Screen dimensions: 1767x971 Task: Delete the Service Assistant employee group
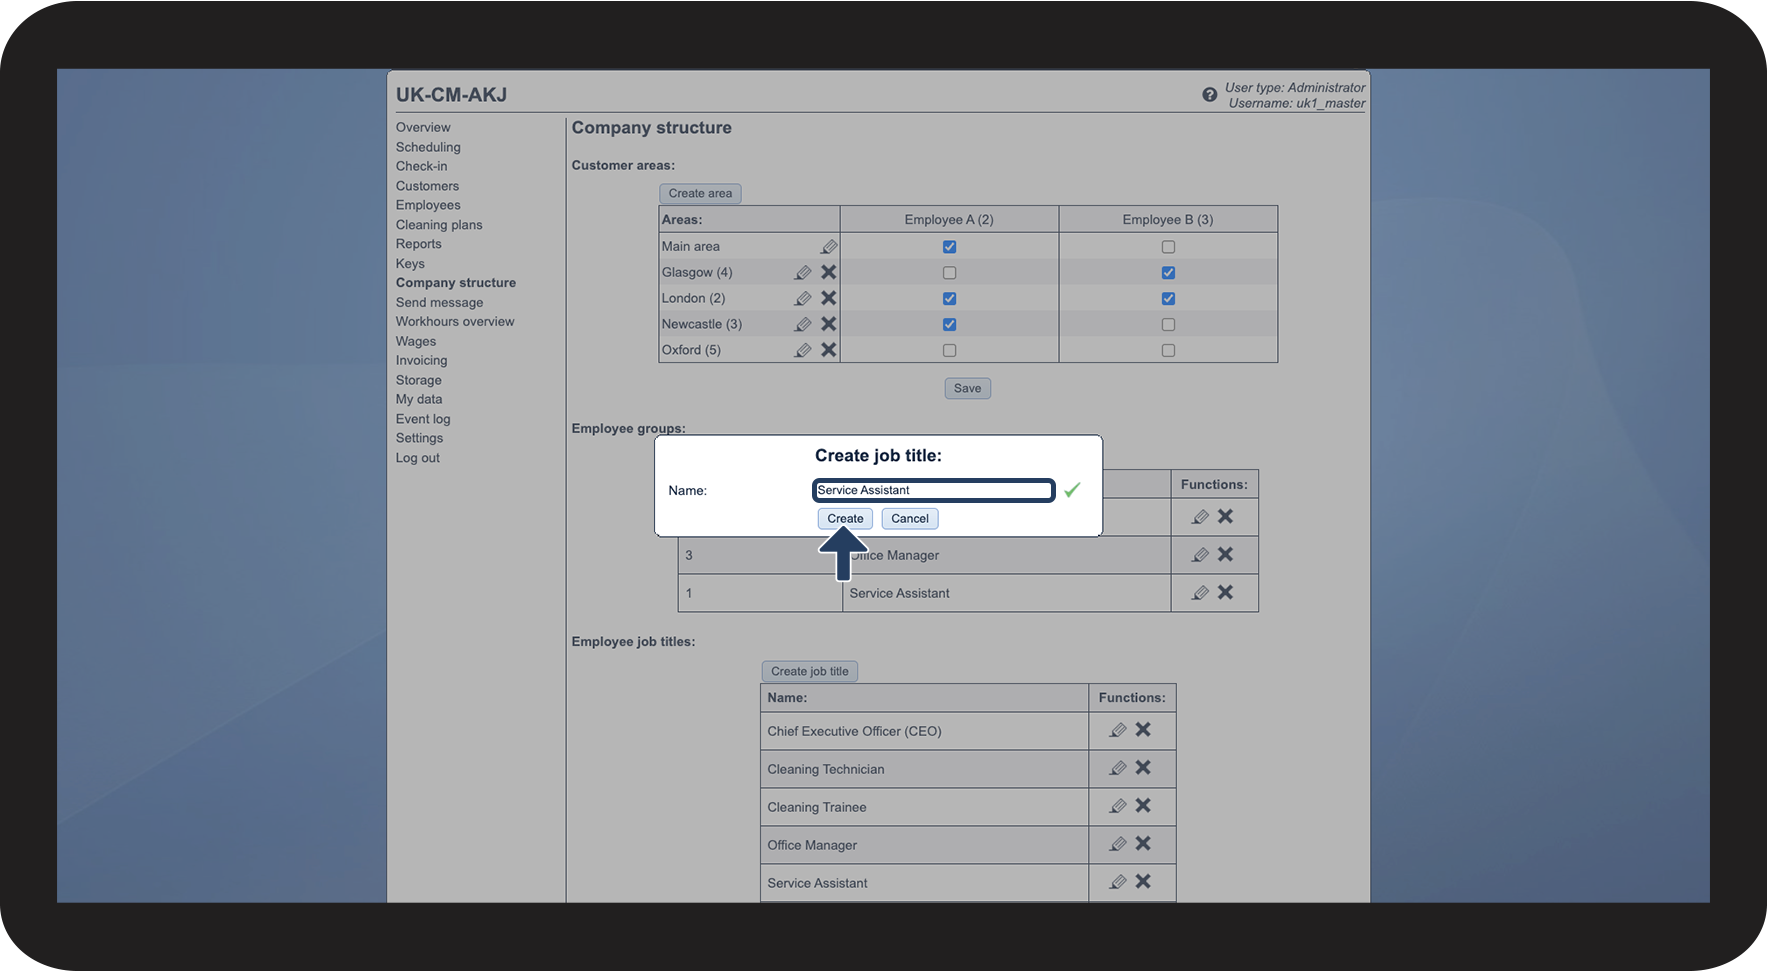1226,592
